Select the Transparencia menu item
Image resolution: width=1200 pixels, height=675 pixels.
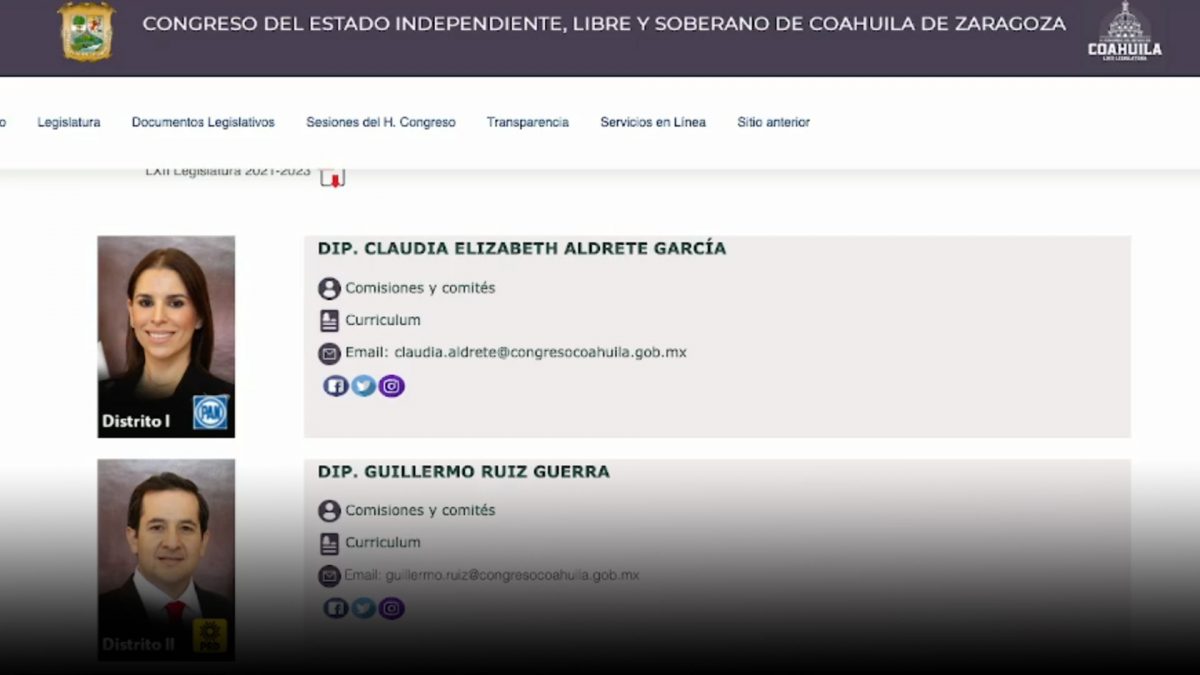pyautogui.click(x=527, y=122)
